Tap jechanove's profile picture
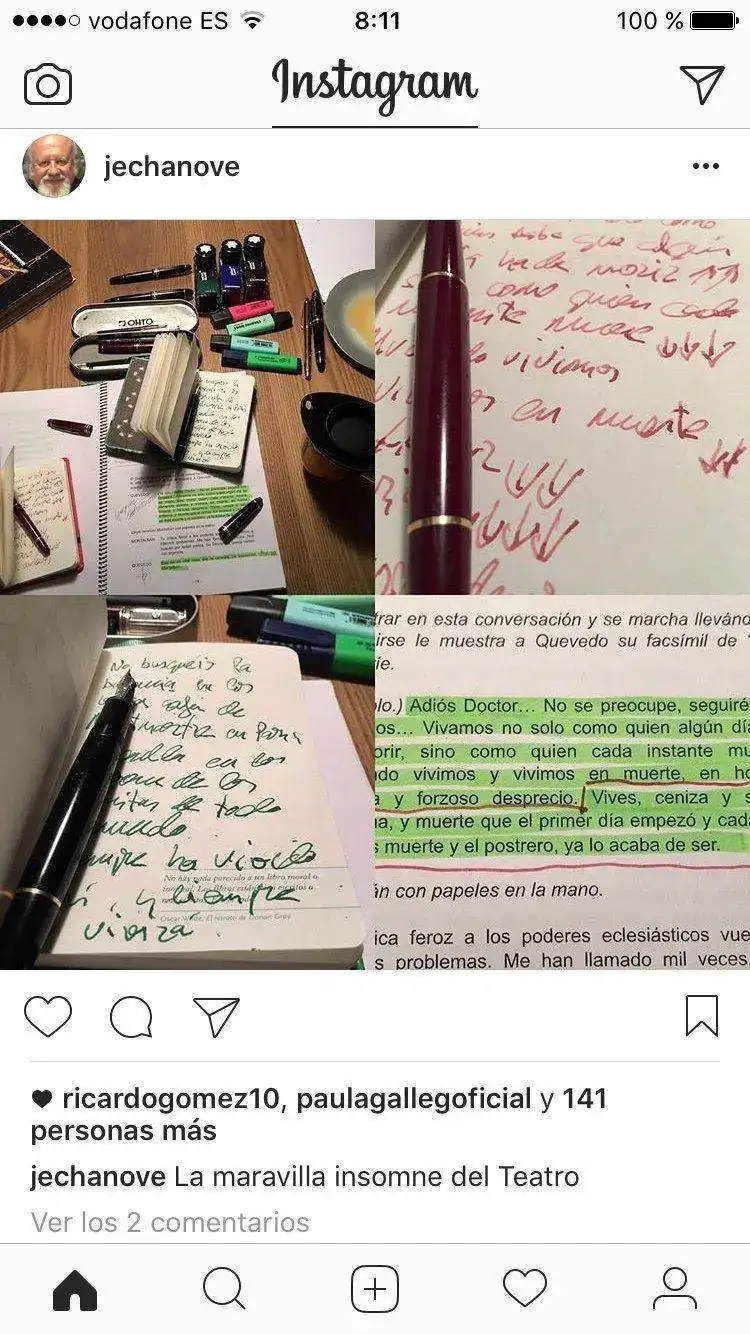Screen dimensions: 750x1334 pyautogui.click(x=54, y=166)
